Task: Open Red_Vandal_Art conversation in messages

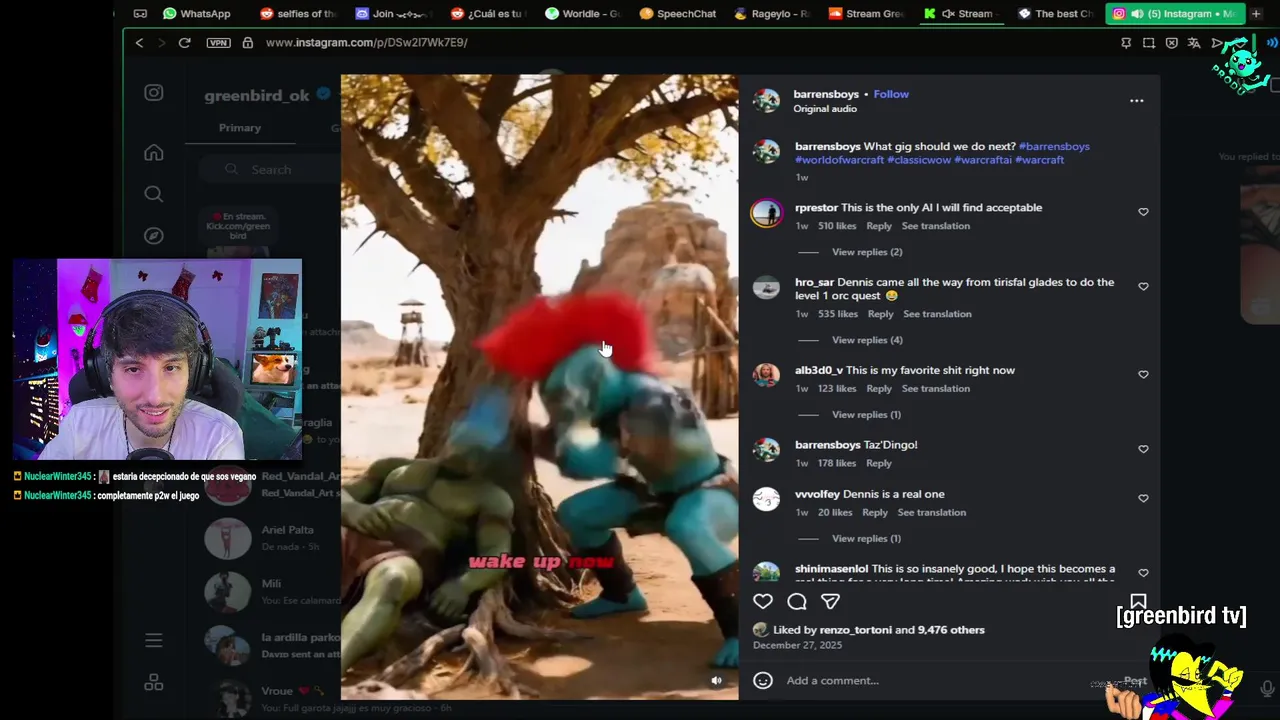Action: pyautogui.click(x=270, y=485)
